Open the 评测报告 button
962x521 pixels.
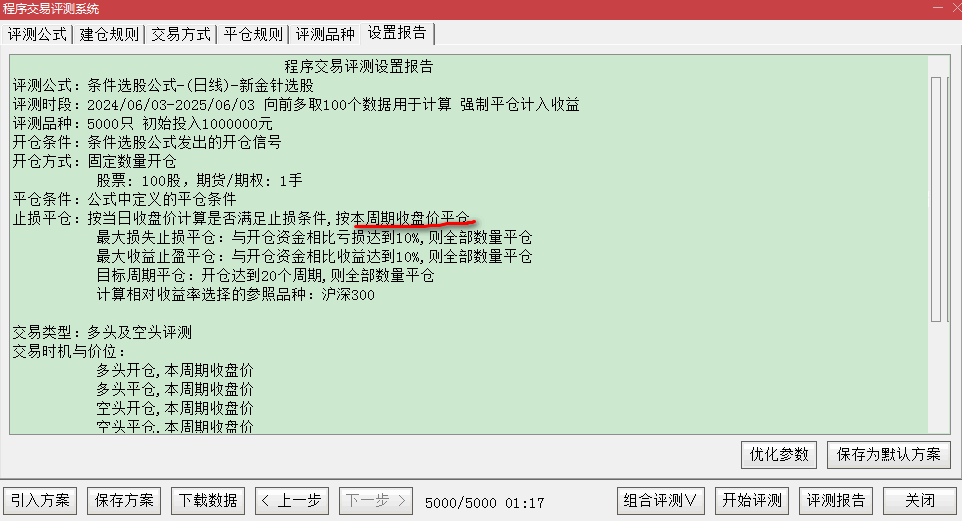836,501
